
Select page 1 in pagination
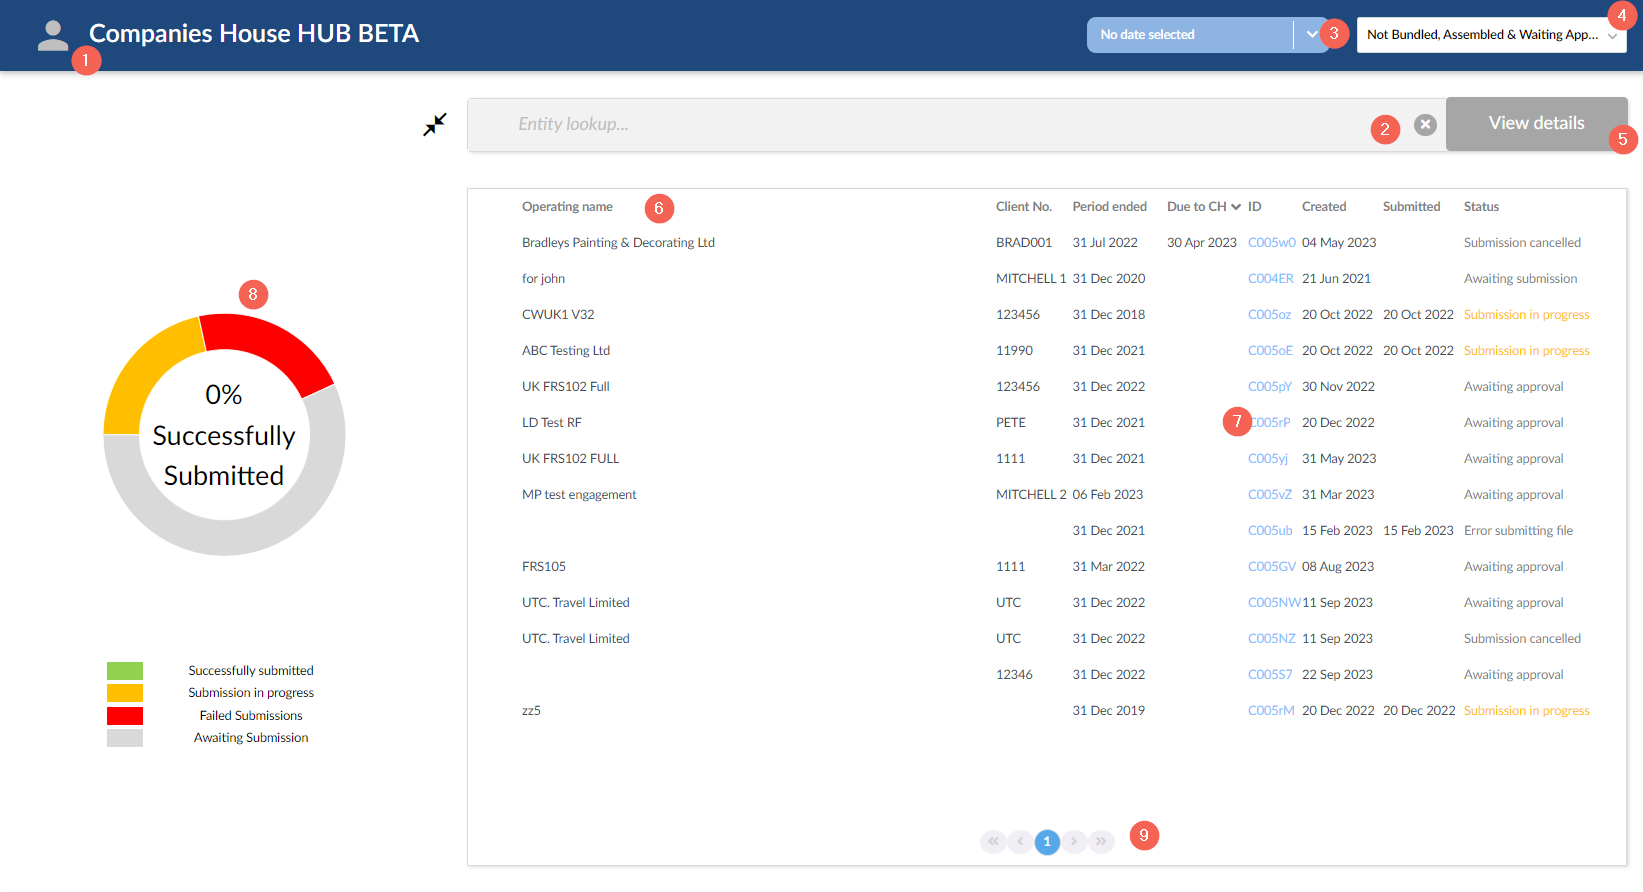click(1047, 842)
